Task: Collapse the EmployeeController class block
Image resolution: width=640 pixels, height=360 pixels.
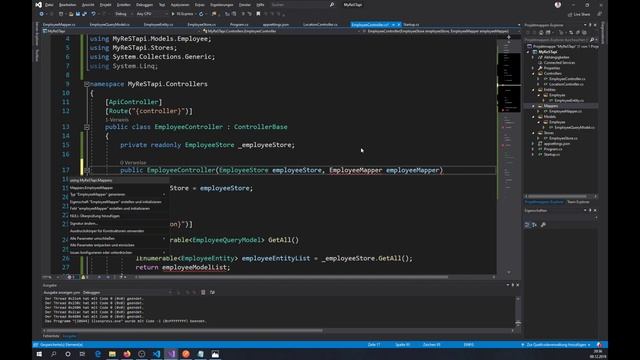Action: (x=87, y=127)
